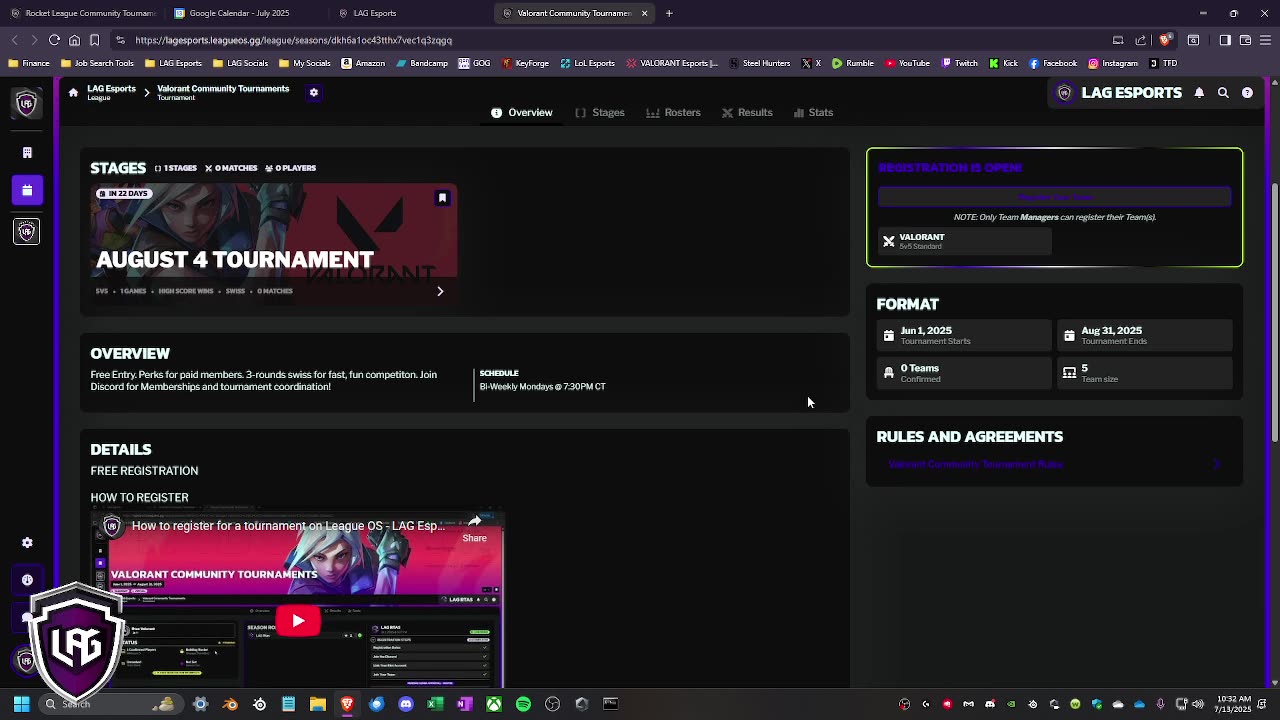Click the LAG Esports League breadcrumb link
The width and height of the screenshot is (1280, 720).
point(111,92)
